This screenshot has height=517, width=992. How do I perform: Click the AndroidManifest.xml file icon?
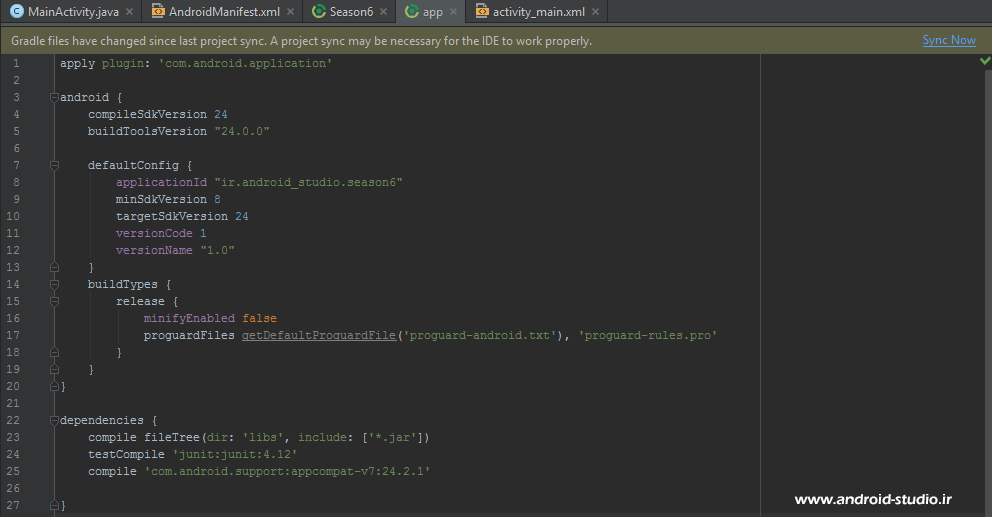point(158,12)
